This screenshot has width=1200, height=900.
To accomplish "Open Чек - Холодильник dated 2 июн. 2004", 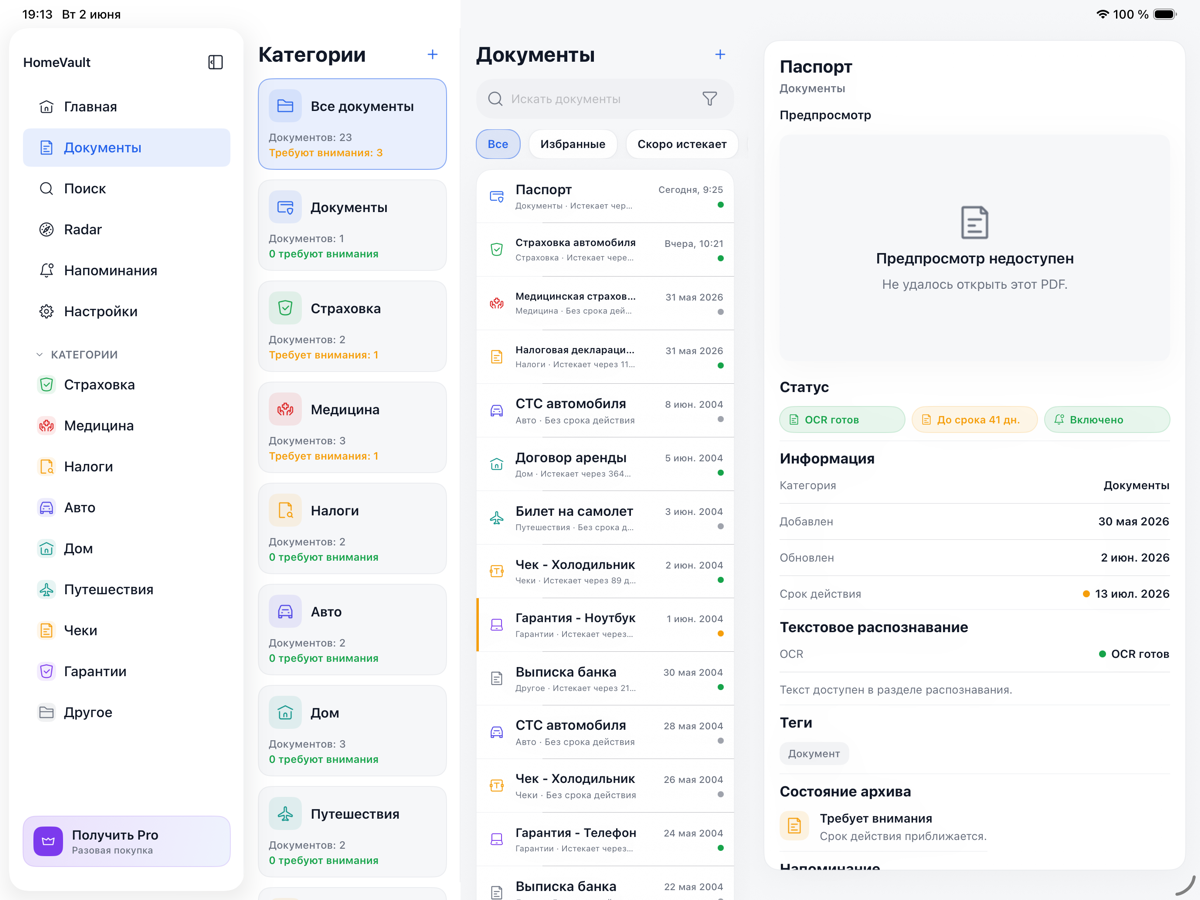I will pyautogui.click(x=605, y=571).
